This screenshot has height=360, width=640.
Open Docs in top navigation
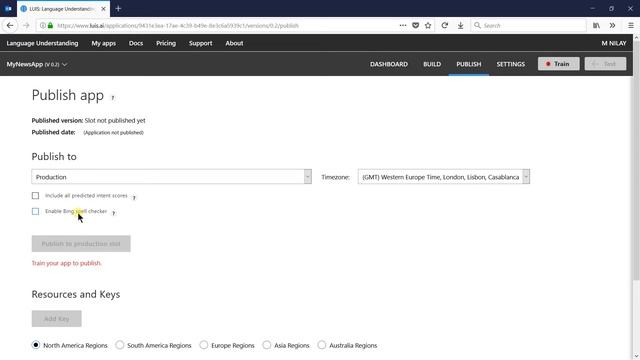point(136,43)
